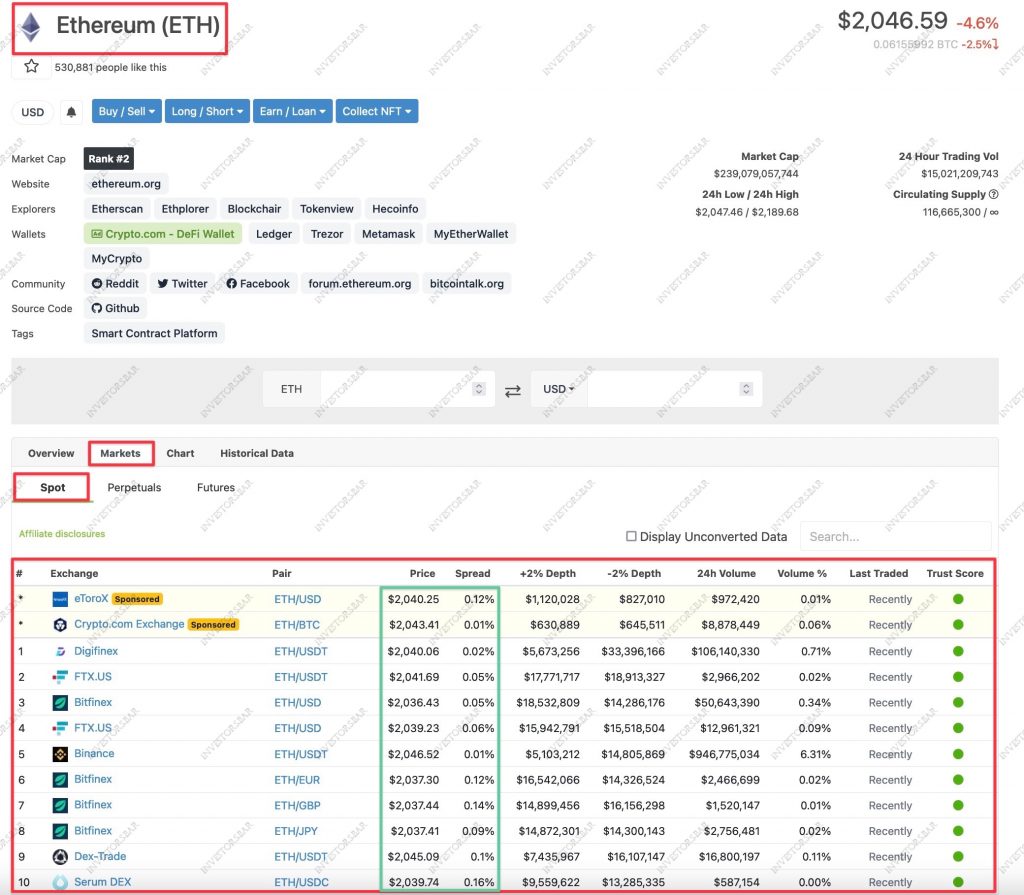This screenshot has height=895, width=1024.
Task: Click the price alert bell icon
Action: (x=71, y=112)
